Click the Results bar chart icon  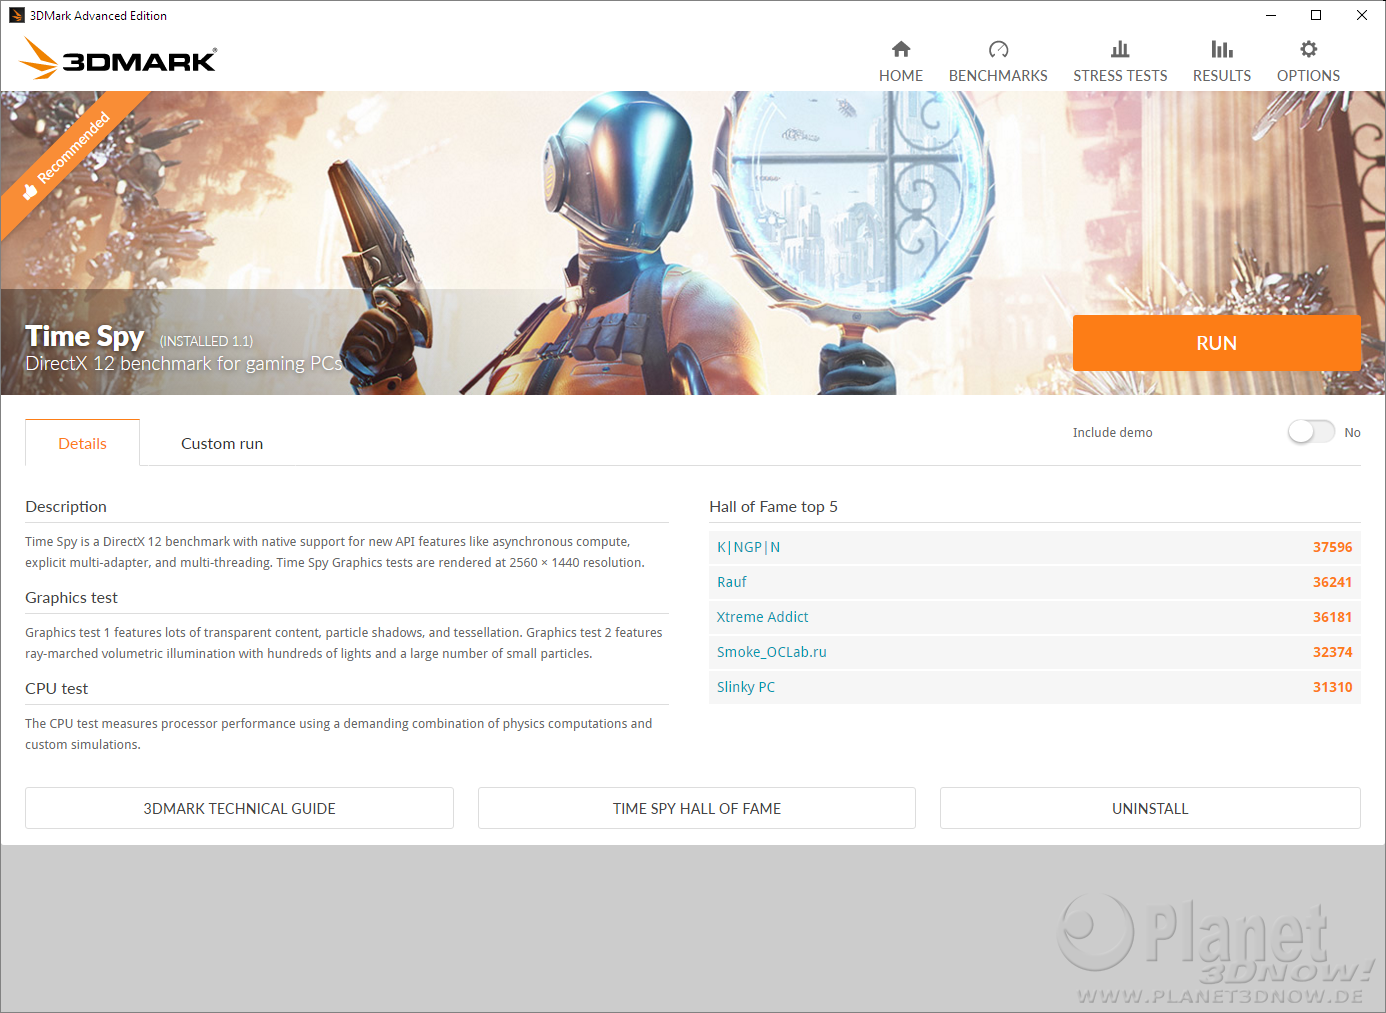tap(1222, 49)
